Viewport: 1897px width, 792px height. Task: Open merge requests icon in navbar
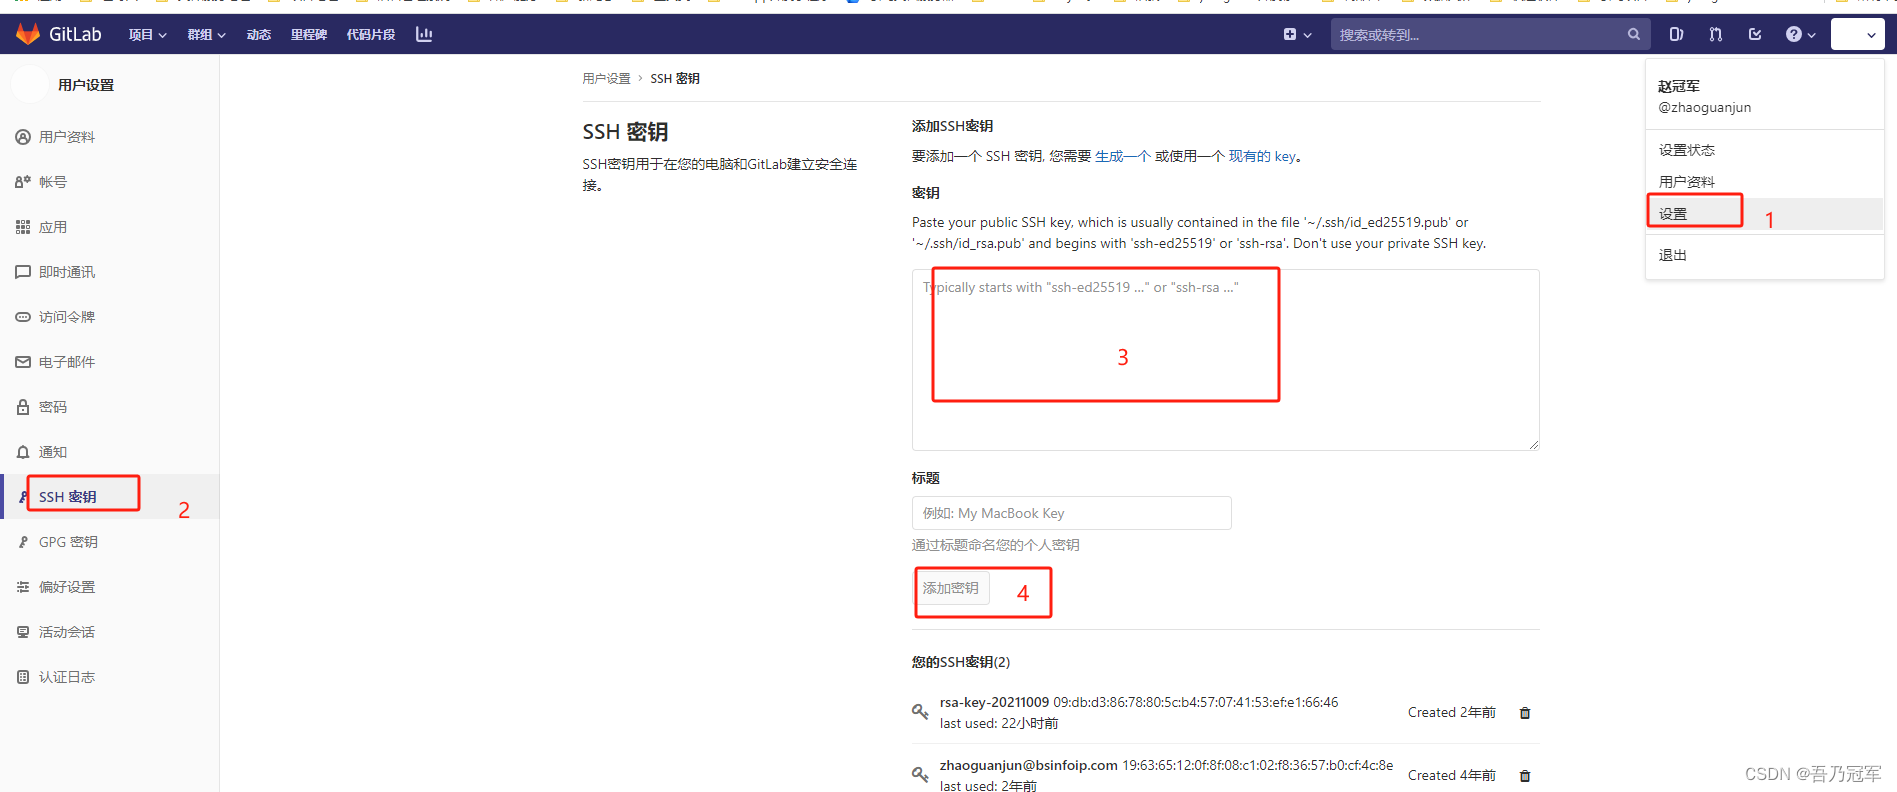[x=1716, y=34]
